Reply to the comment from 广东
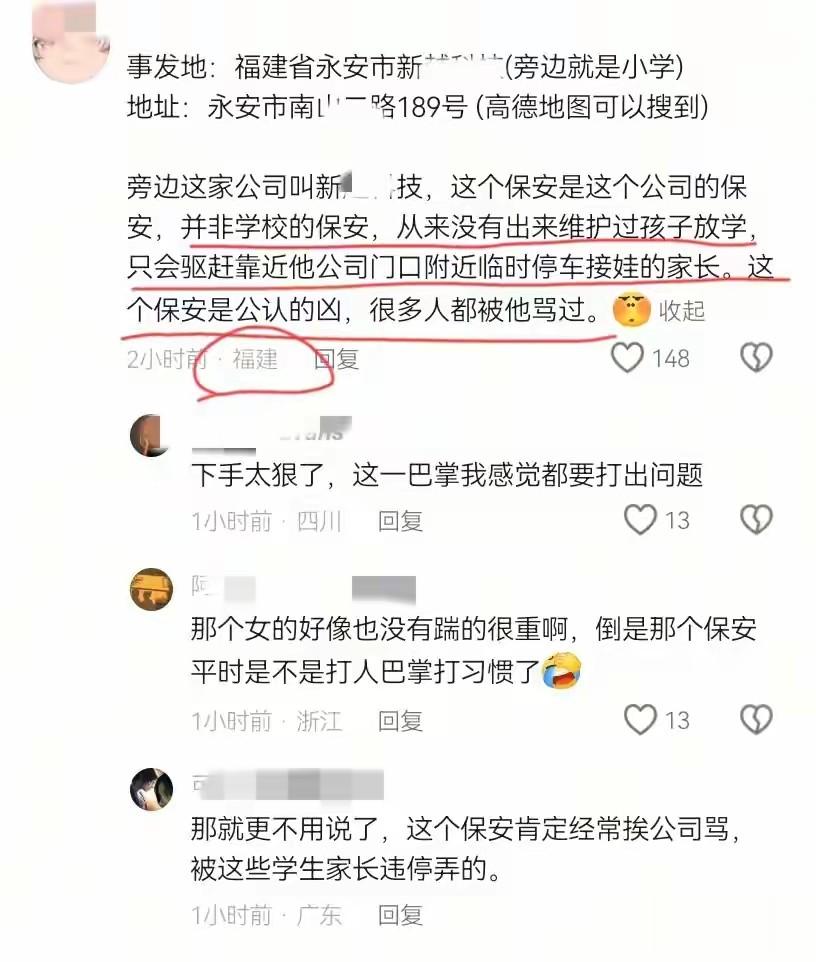Viewport: 816px width, 962px height. point(400,915)
